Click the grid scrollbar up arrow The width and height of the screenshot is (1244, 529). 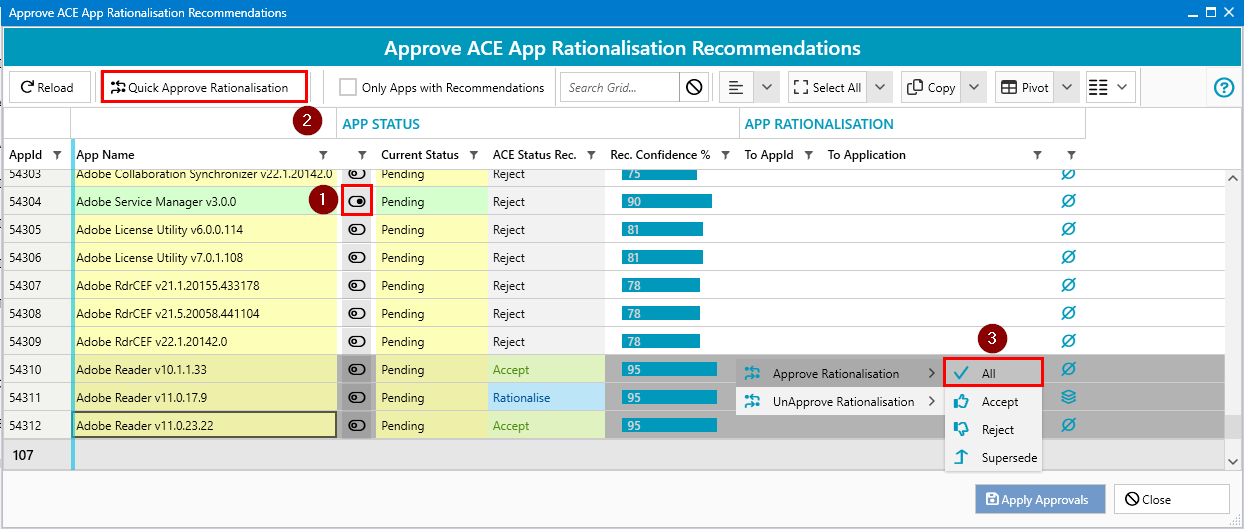point(1232,178)
